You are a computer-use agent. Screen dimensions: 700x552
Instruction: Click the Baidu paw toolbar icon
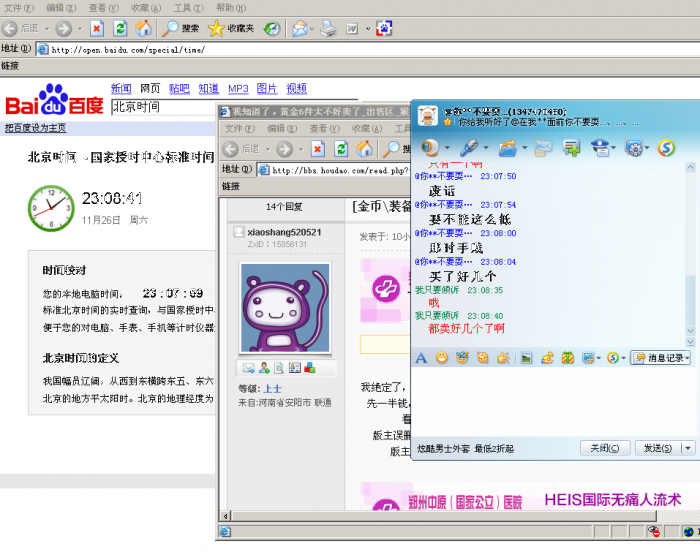tap(384, 29)
